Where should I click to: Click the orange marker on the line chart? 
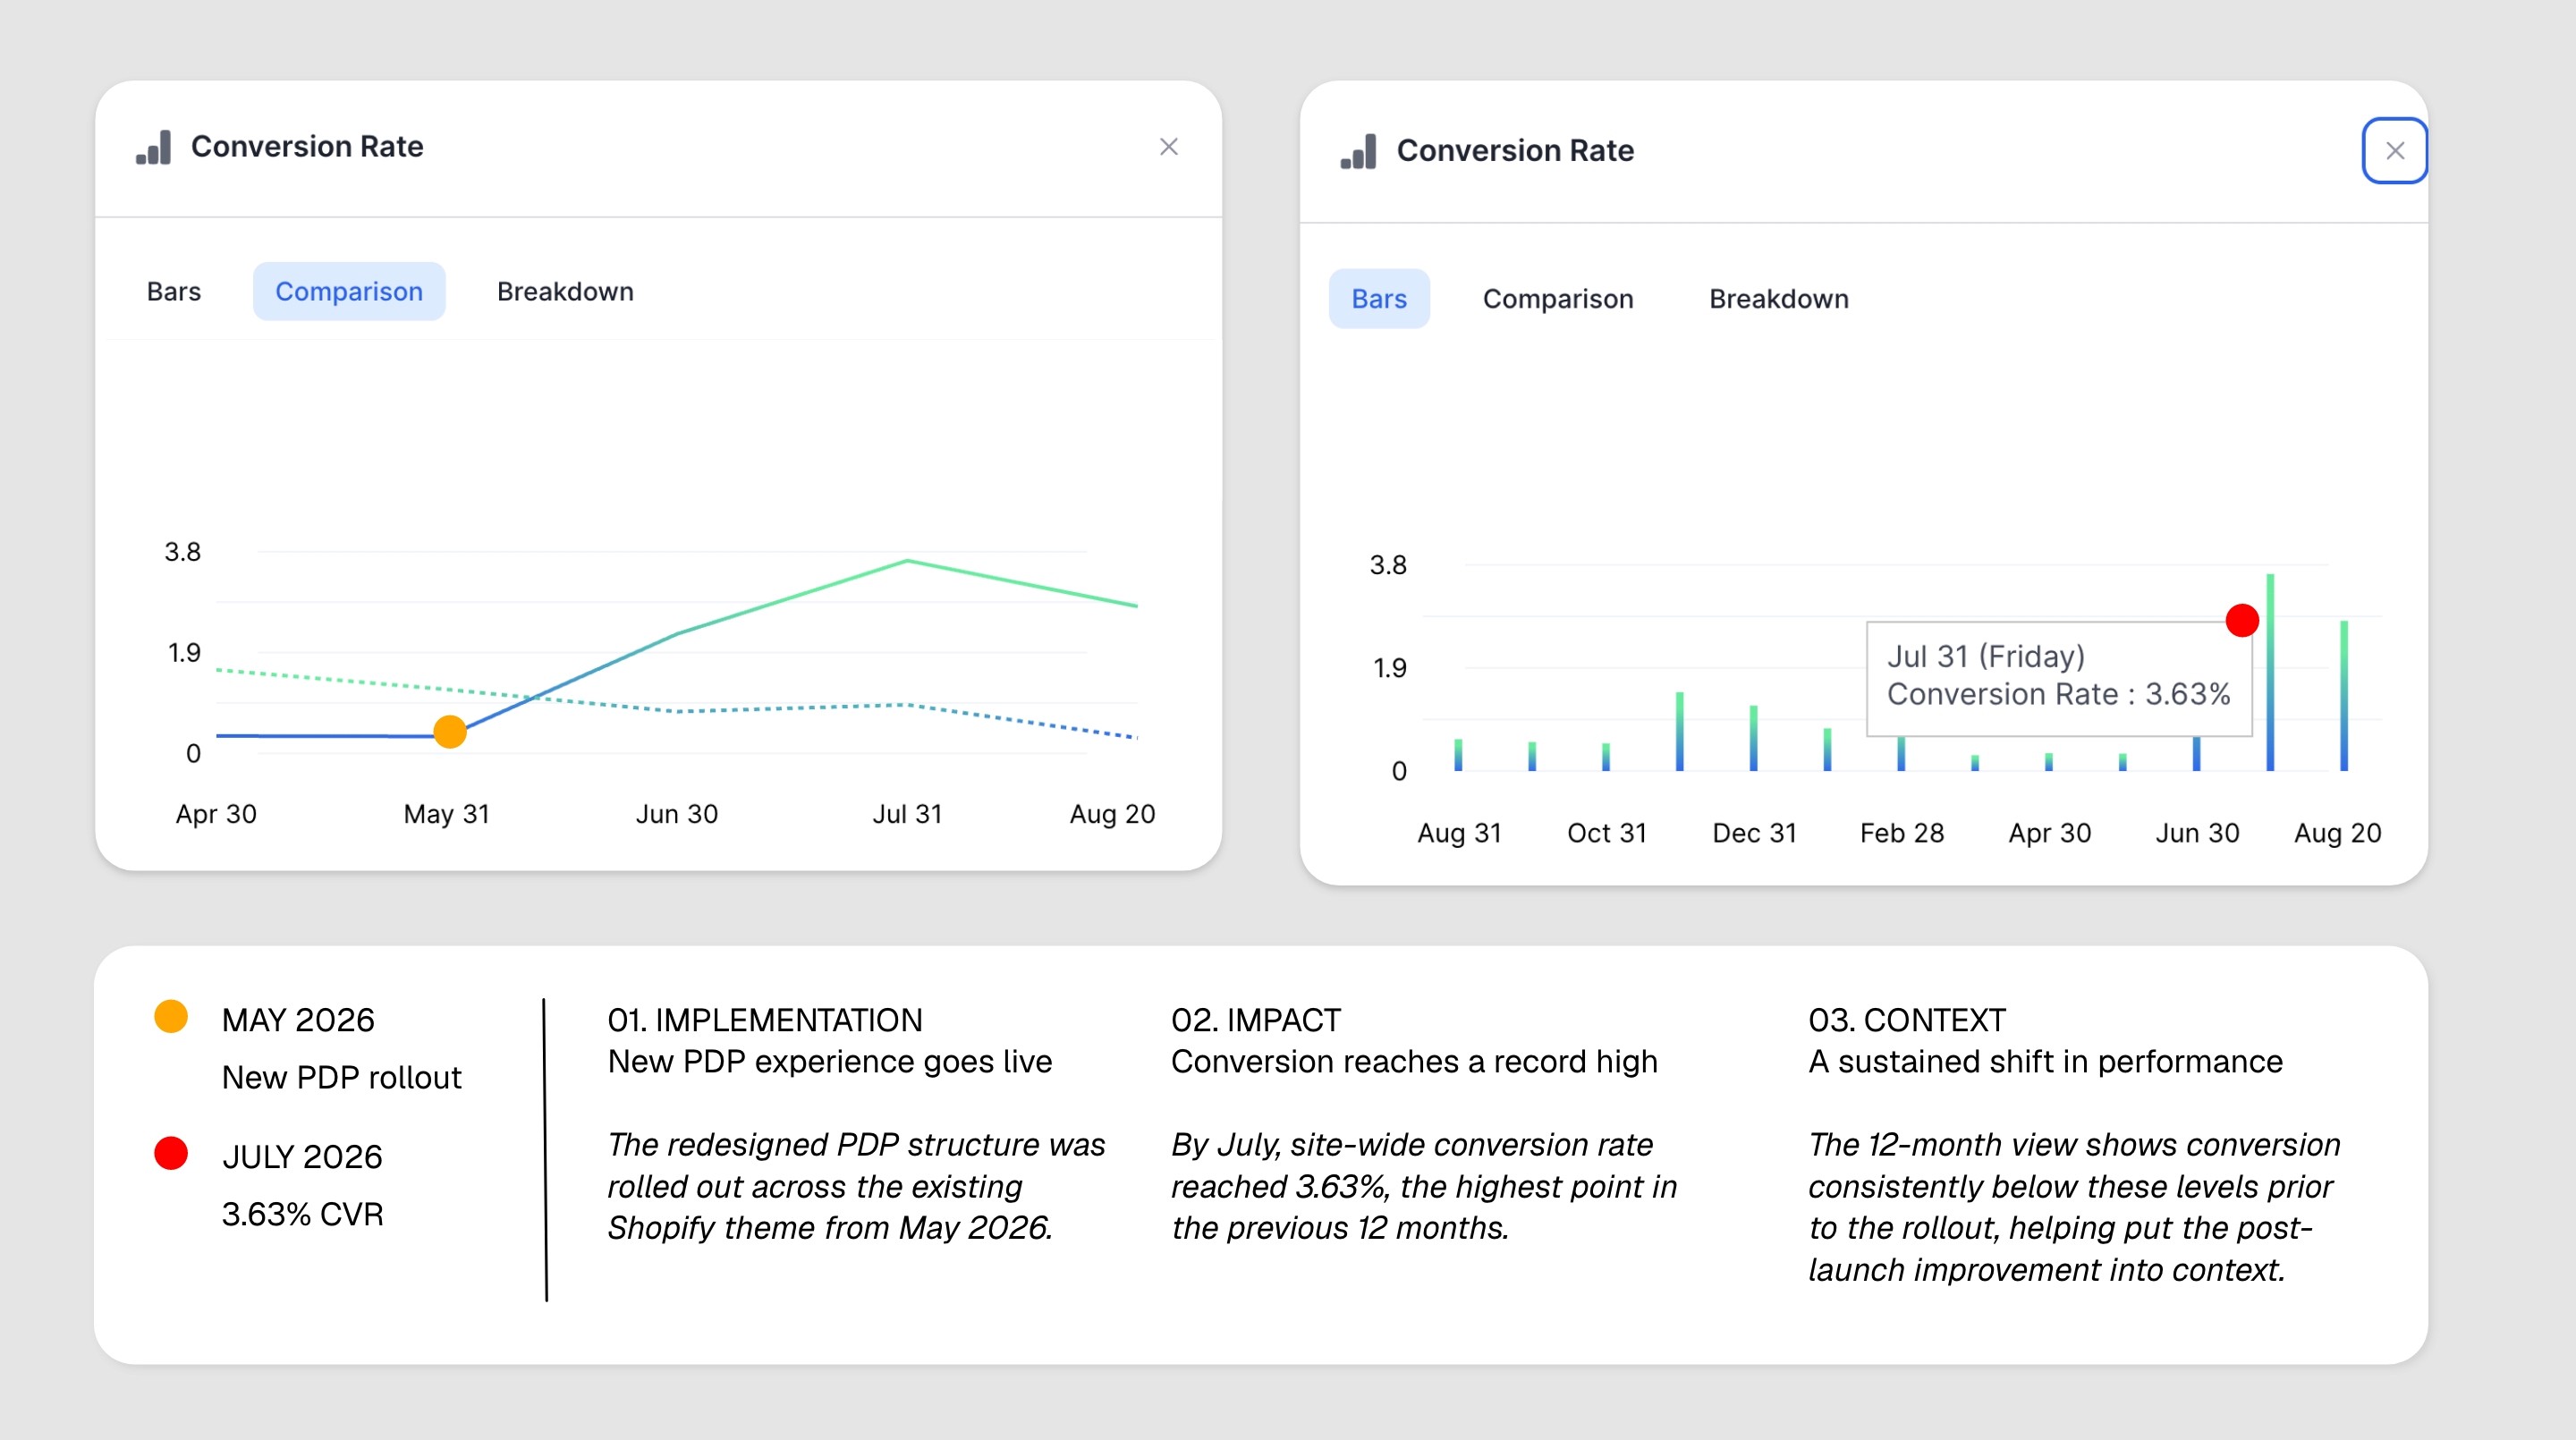pos(450,732)
